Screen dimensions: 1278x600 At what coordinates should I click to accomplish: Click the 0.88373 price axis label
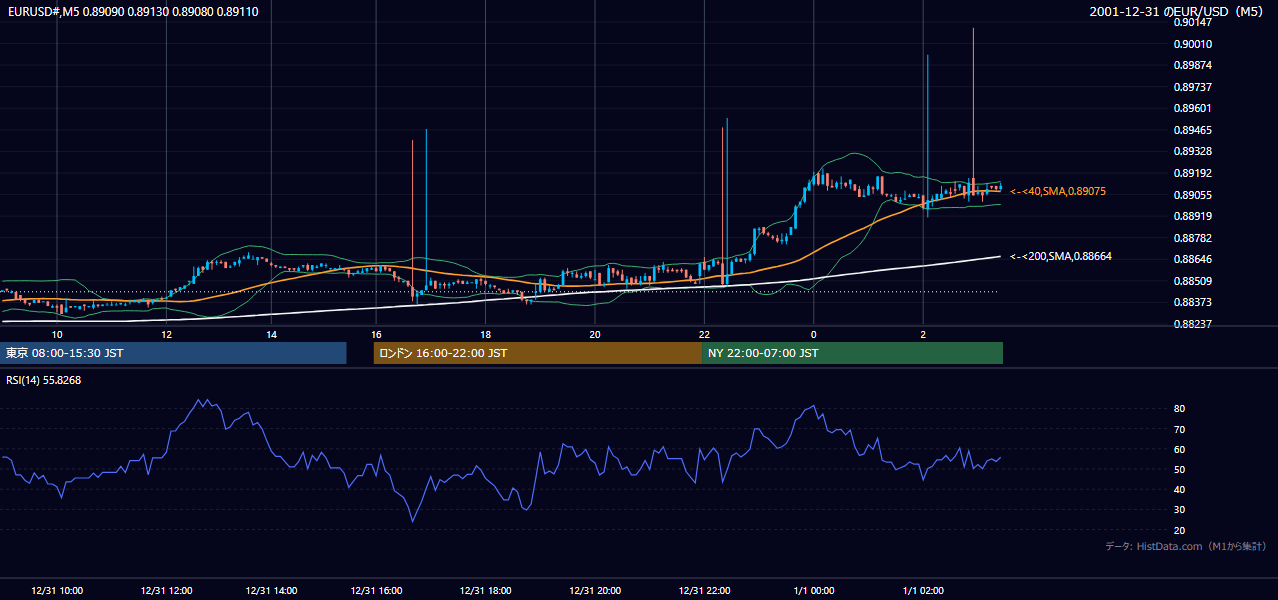click(1192, 302)
